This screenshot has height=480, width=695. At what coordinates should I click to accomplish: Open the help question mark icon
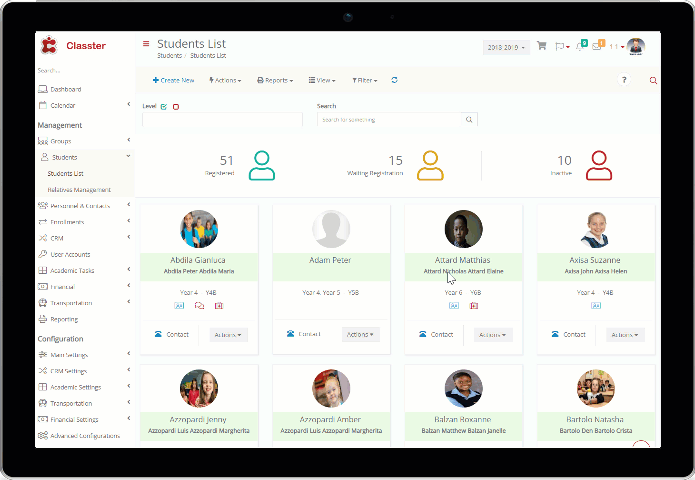click(624, 80)
